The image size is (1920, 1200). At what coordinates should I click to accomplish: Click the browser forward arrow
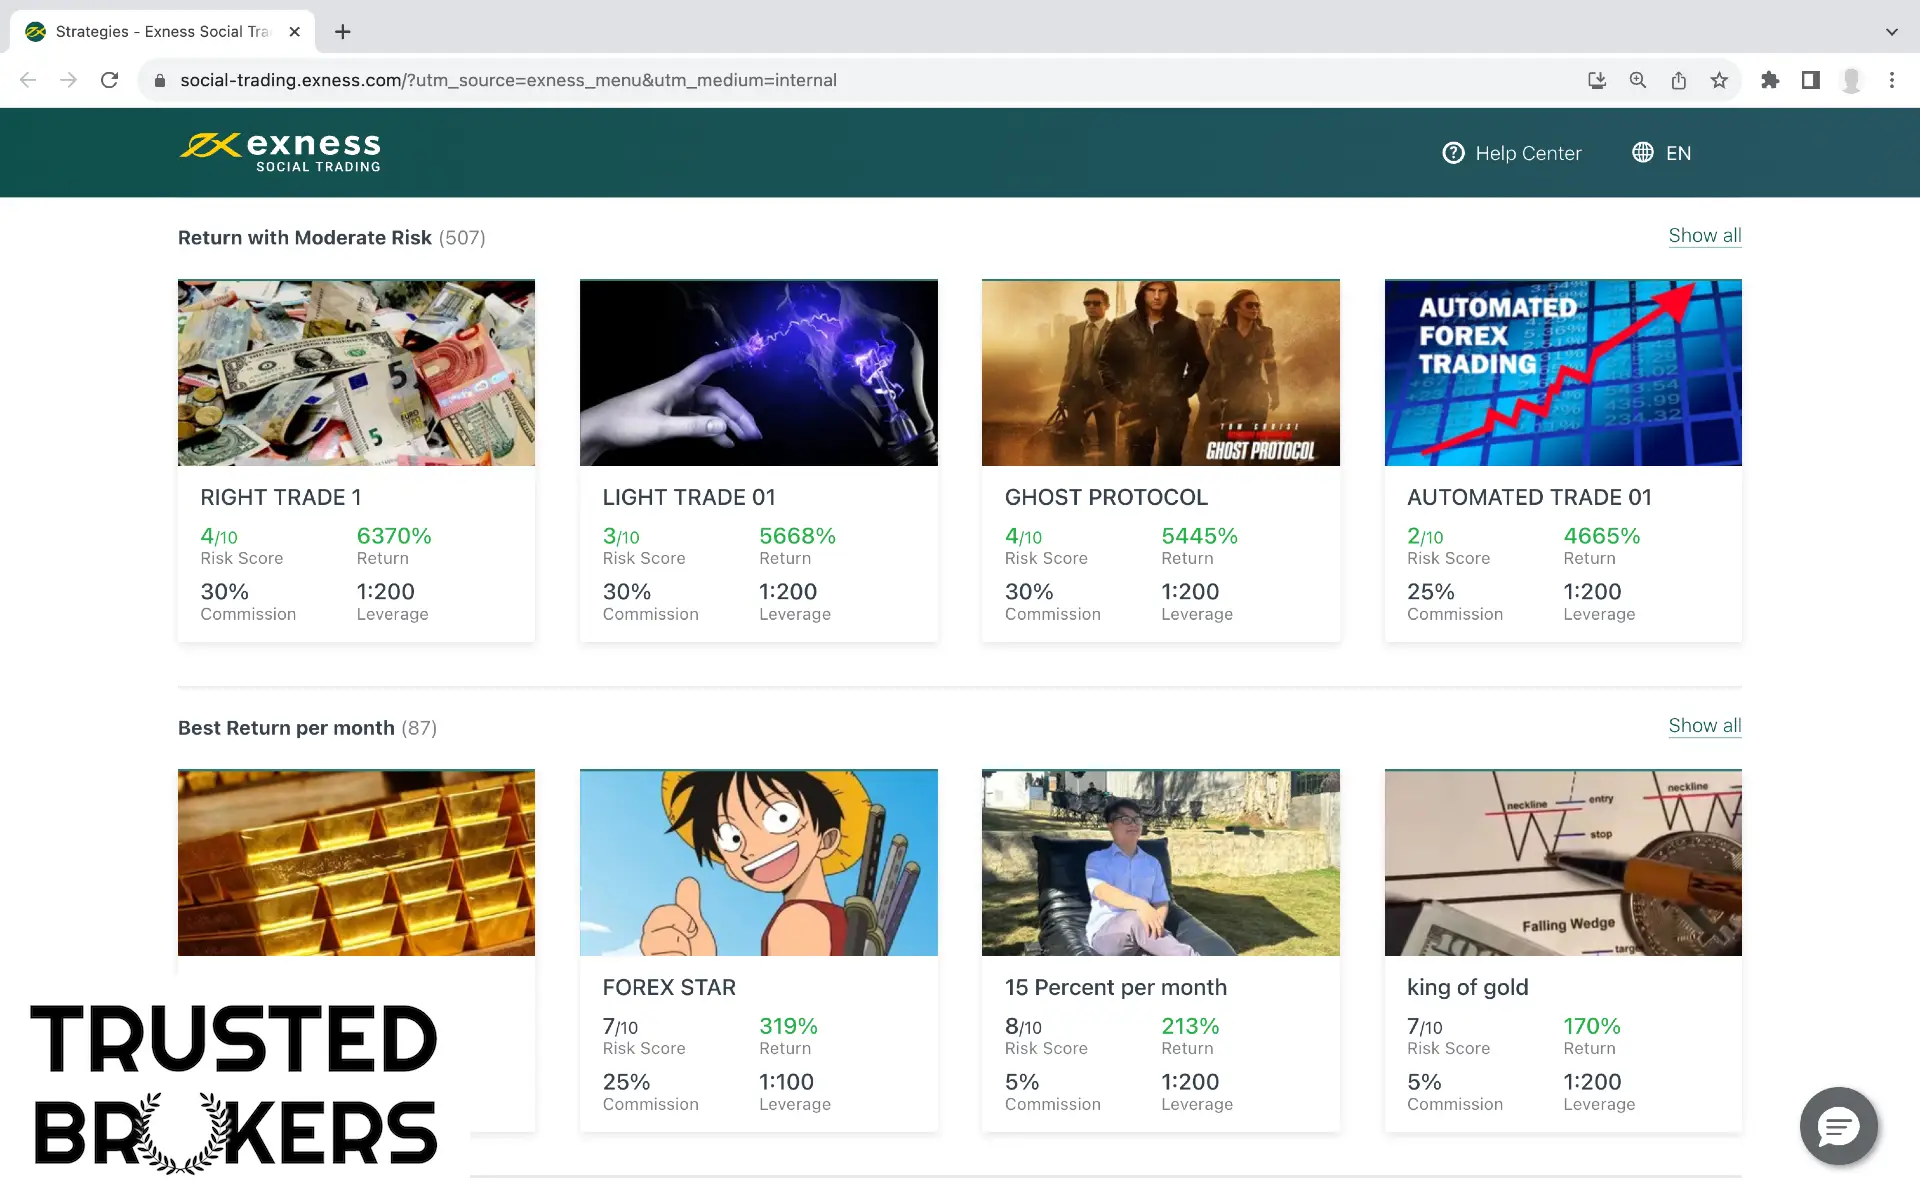[68, 80]
